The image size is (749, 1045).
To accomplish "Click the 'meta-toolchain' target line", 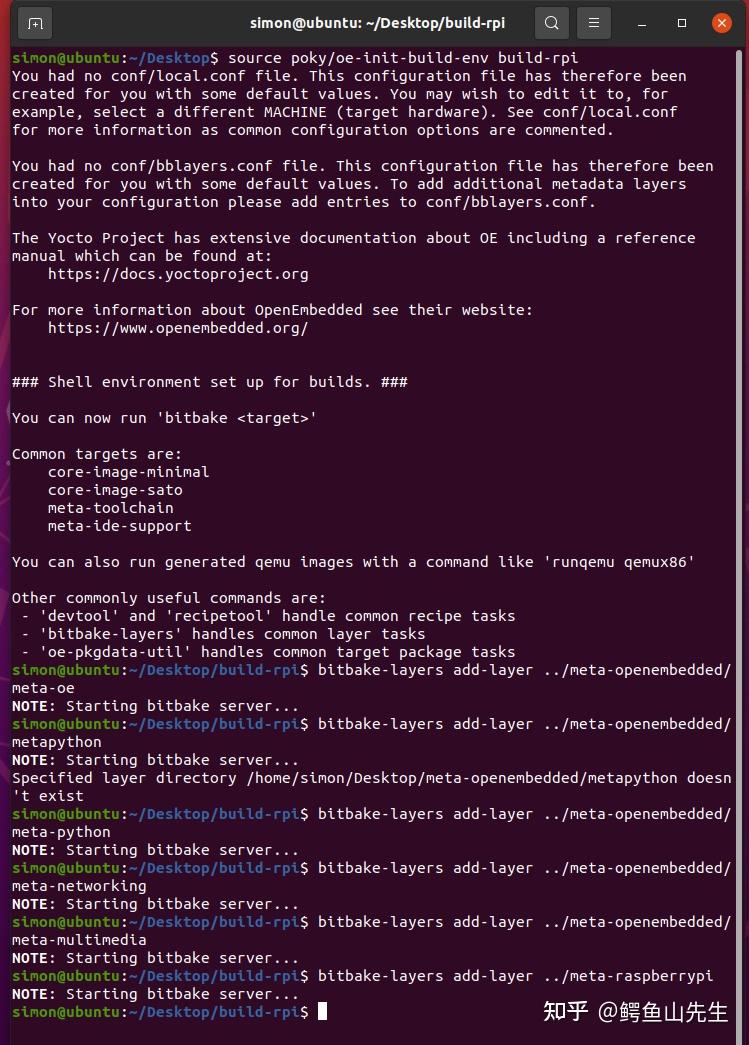I will coord(110,508).
